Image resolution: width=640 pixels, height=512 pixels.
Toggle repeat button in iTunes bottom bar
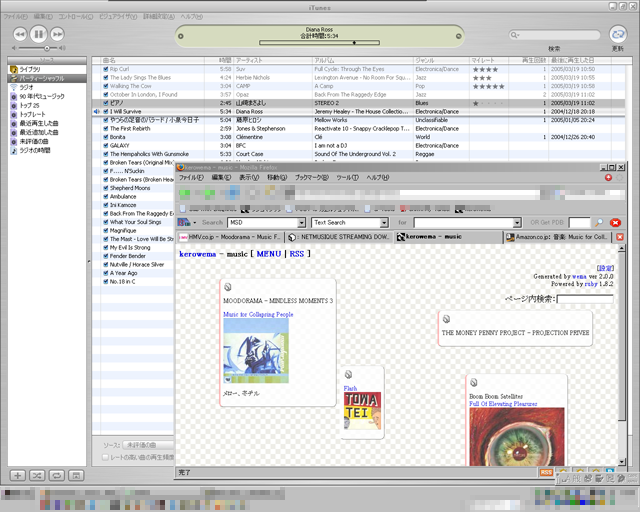coord(56,475)
